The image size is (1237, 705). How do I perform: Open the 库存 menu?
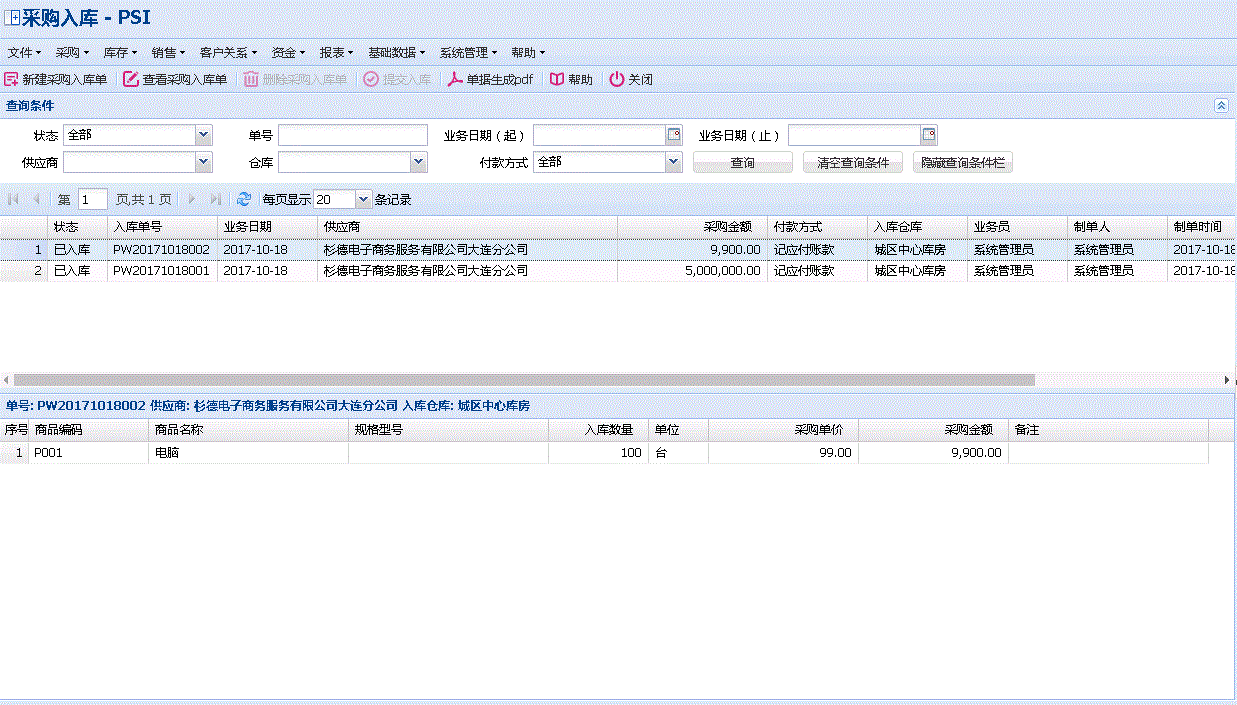click(x=120, y=52)
